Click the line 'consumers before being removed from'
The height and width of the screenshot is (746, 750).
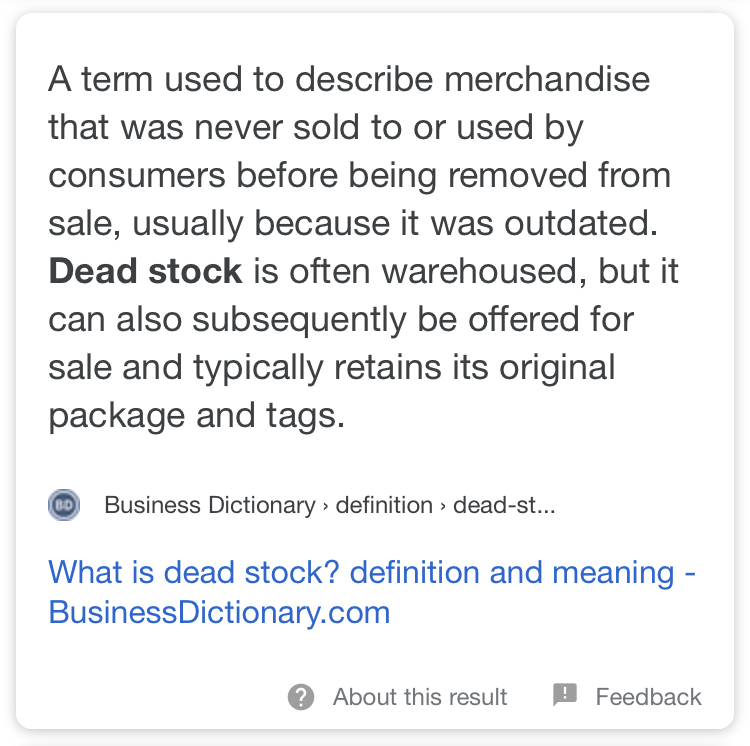(x=359, y=176)
